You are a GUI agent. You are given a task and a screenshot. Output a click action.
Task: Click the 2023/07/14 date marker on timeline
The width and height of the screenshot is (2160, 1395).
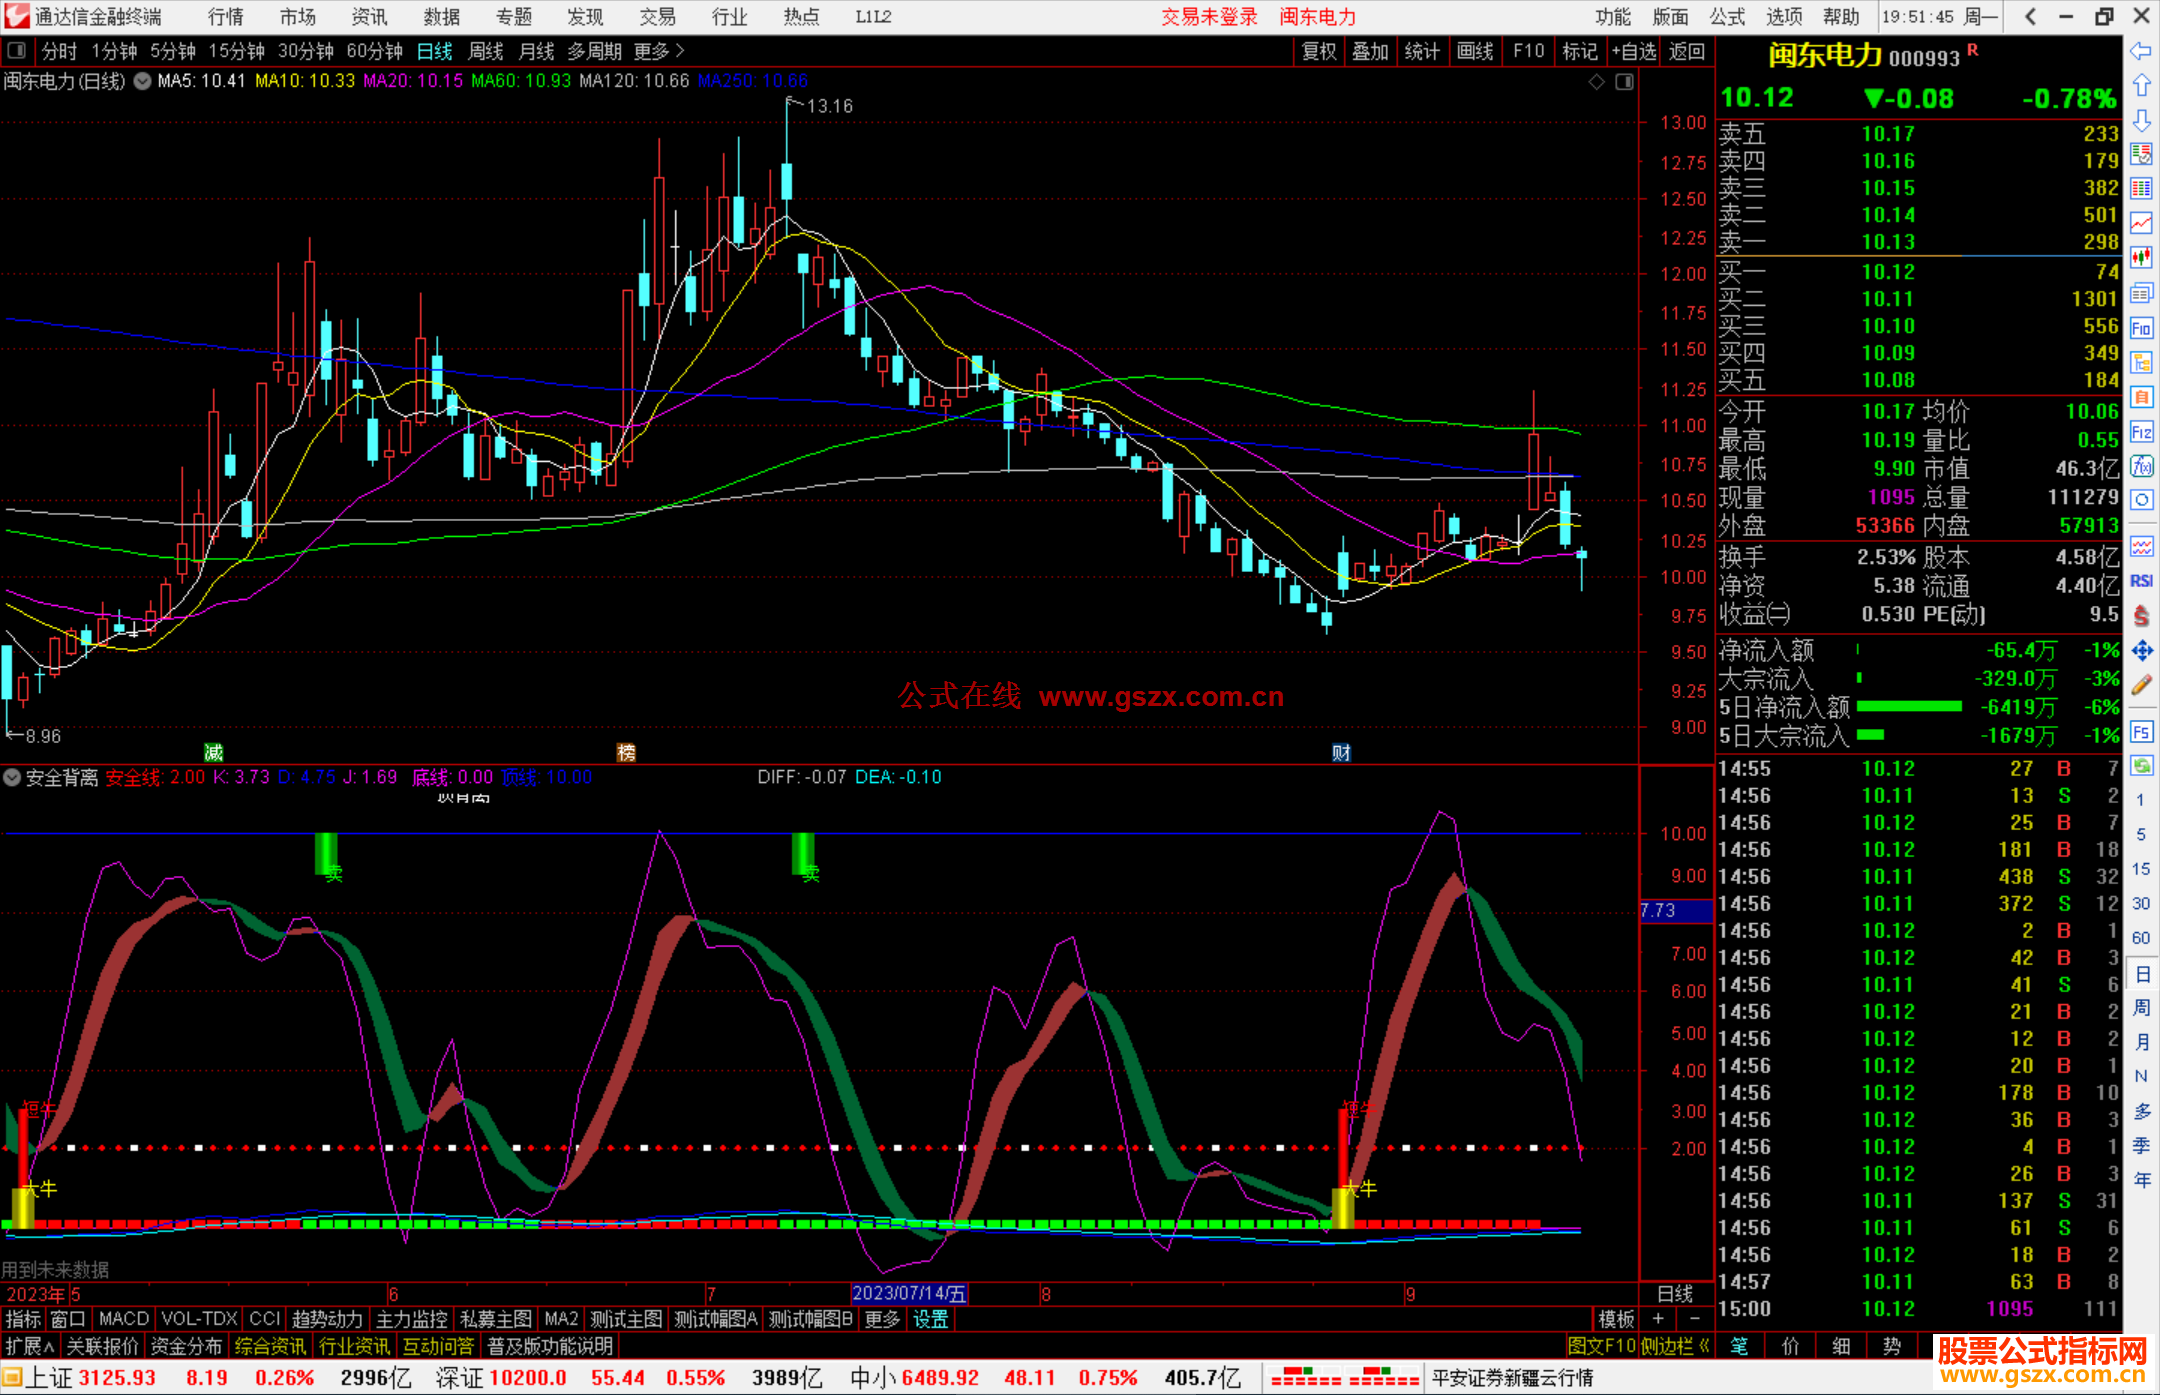908,1293
